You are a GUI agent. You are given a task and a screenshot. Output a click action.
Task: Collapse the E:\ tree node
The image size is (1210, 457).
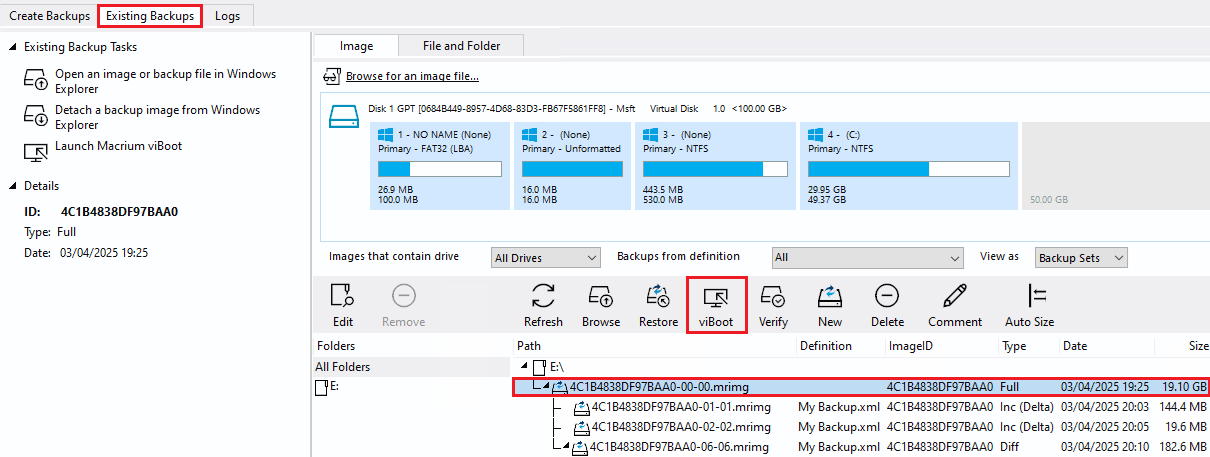tap(524, 367)
